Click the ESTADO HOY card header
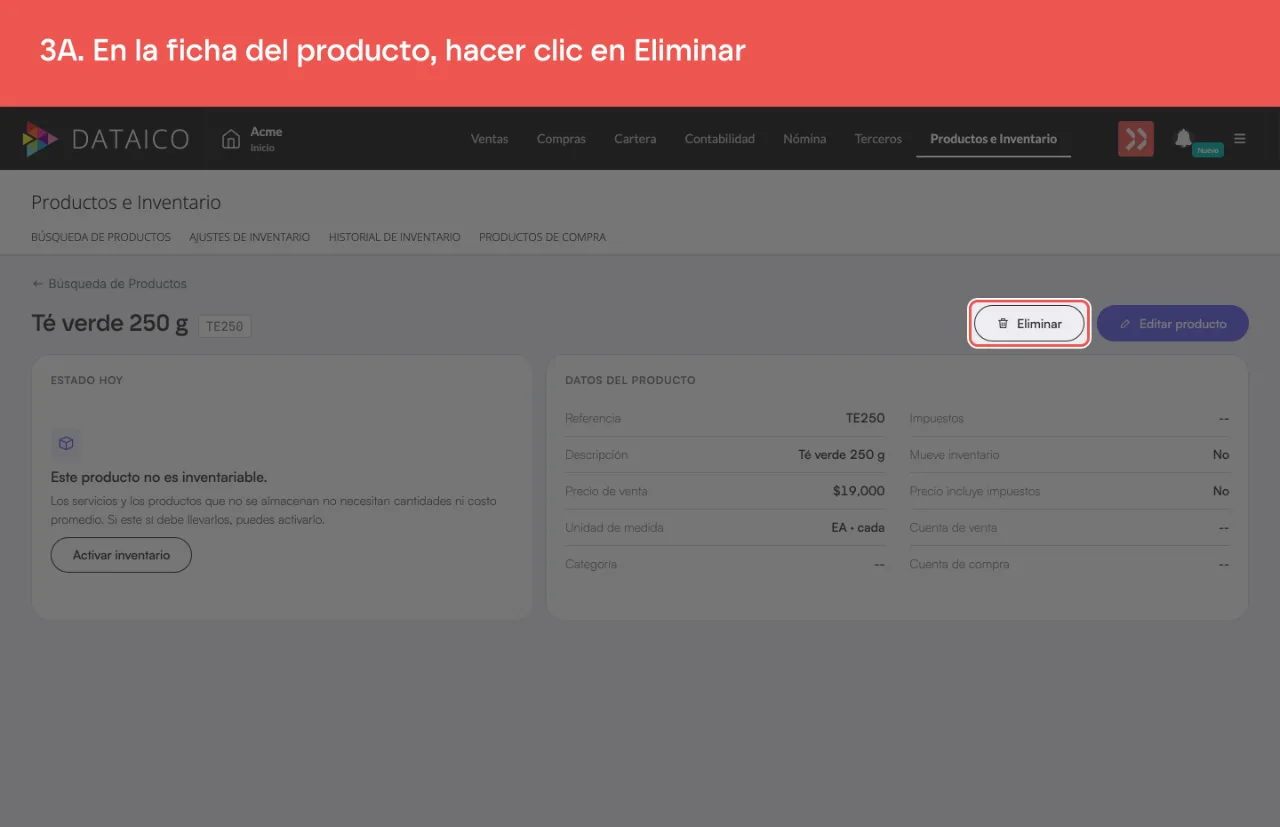Viewport: 1280px width, 827px height. [x=87, y=381]
